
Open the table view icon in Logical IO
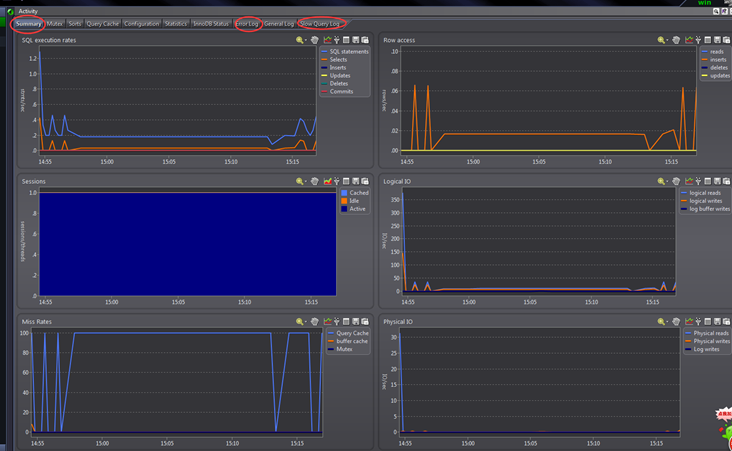click(x=708, y=181)
